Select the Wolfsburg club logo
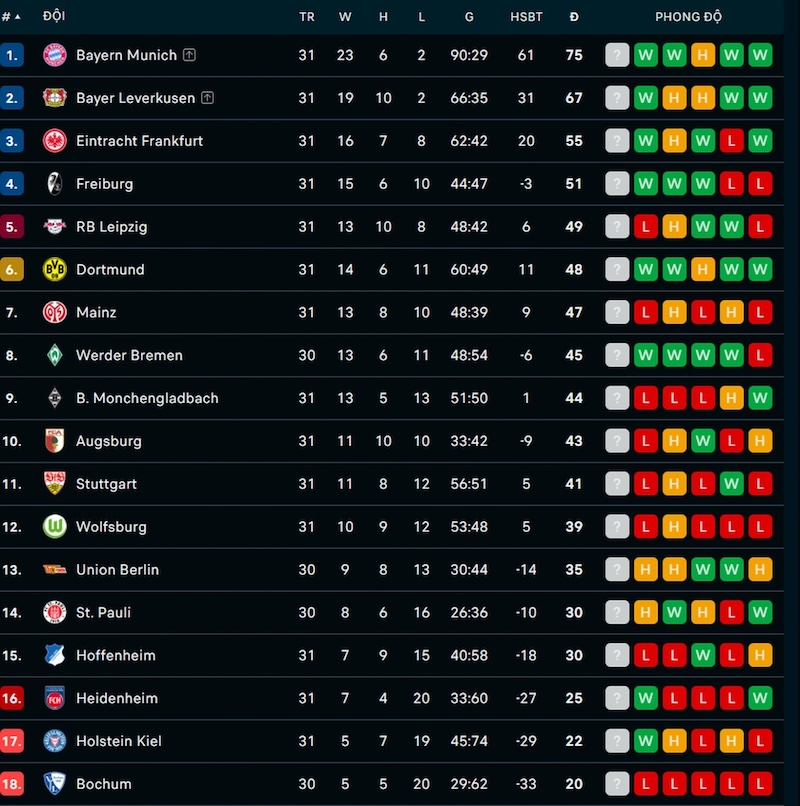The image size is (800, 806). (54, 526)
